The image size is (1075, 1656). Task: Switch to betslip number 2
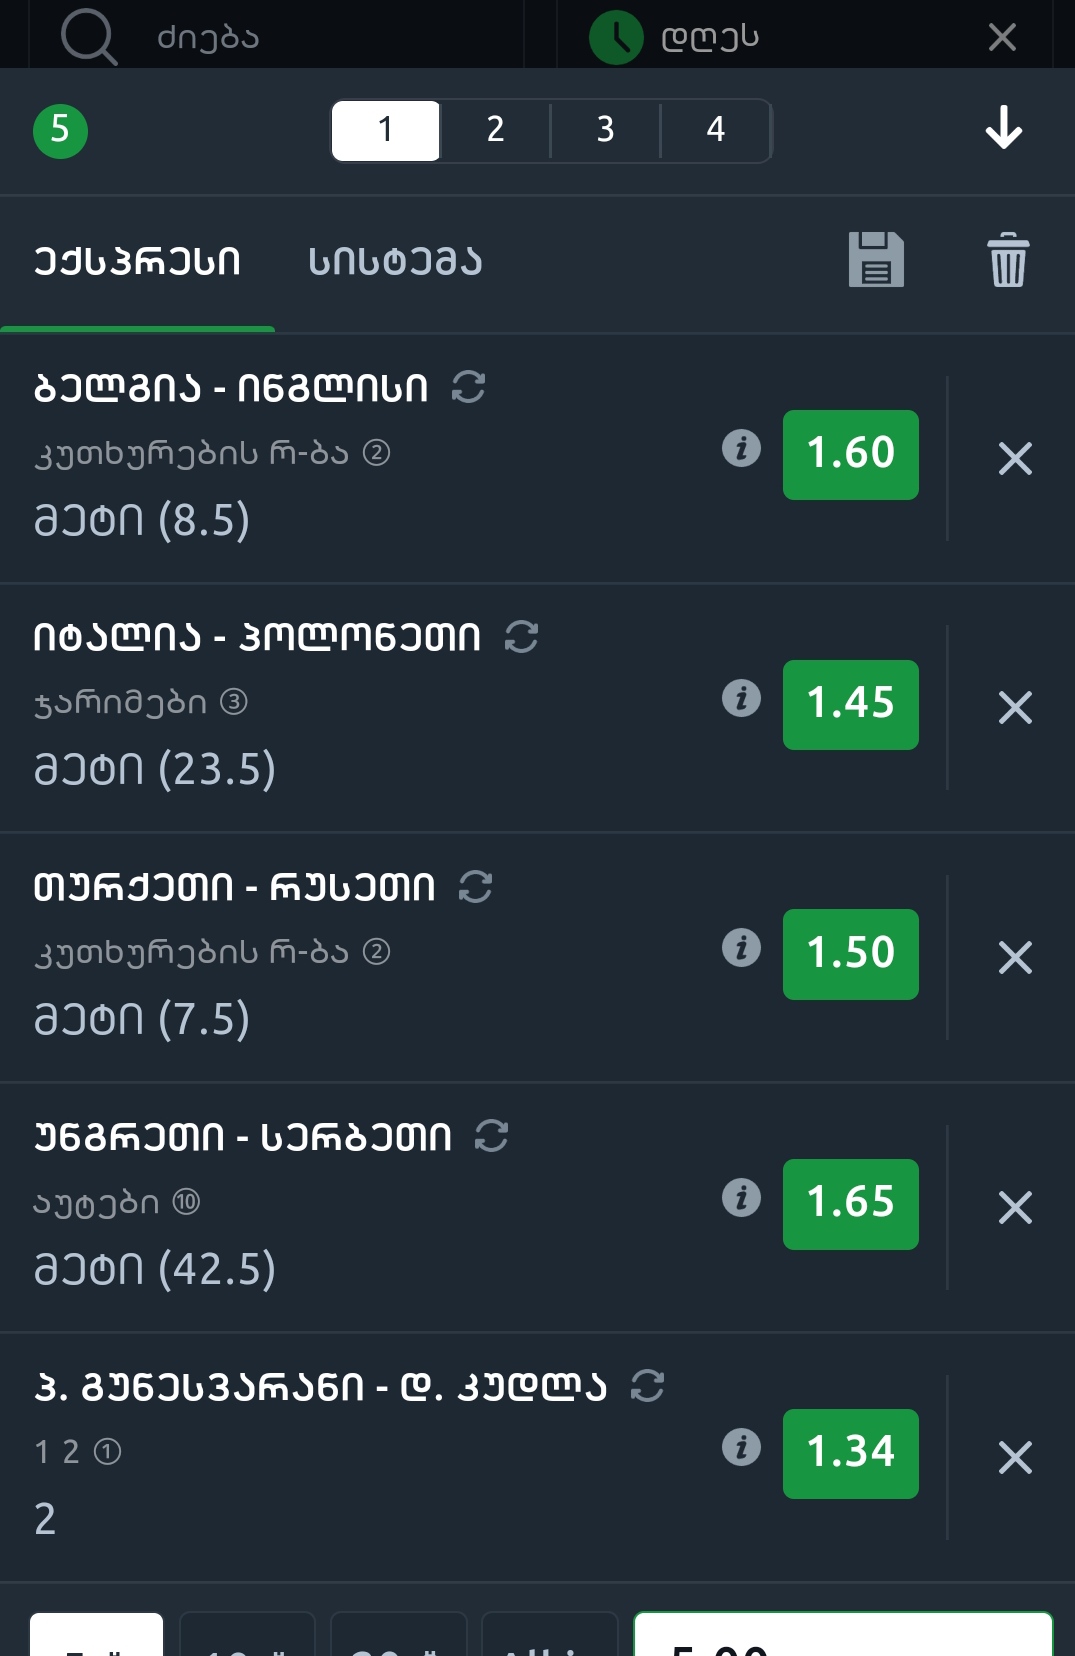click(495, 130)
